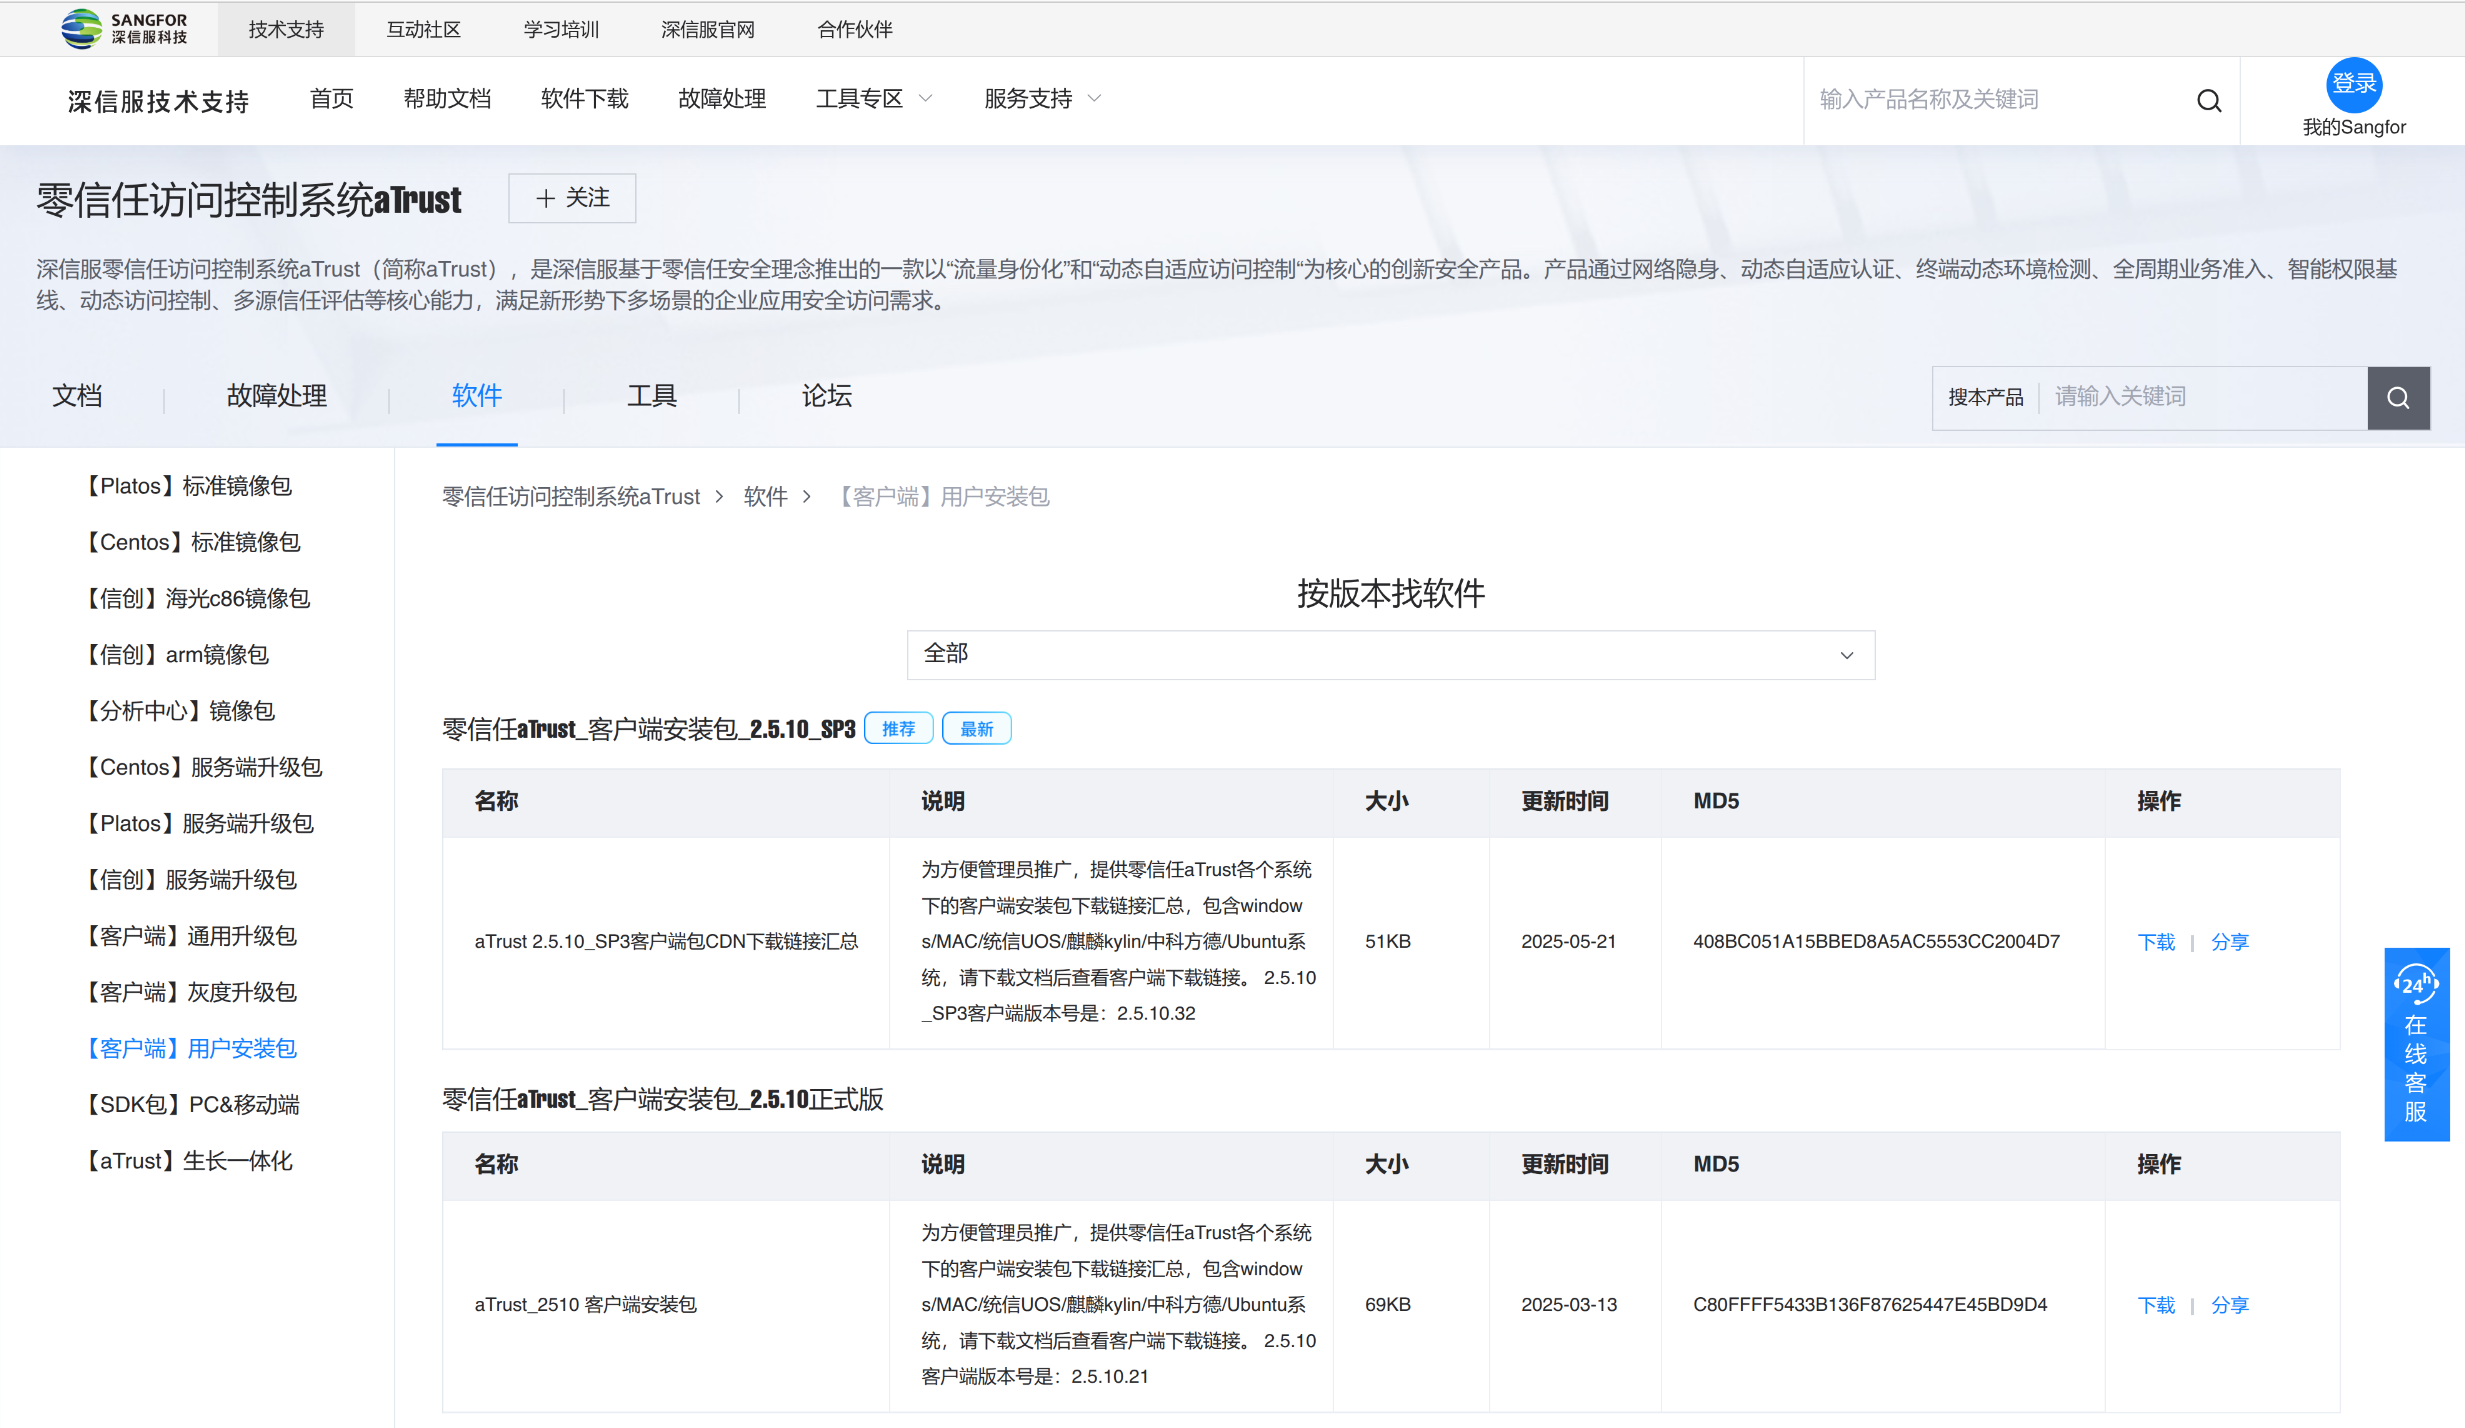Image resolution: width=2465 pixels, height=1428 pixels.
Task: Switch to the 故障处理 product tab
Action: (x=277, y=396)
